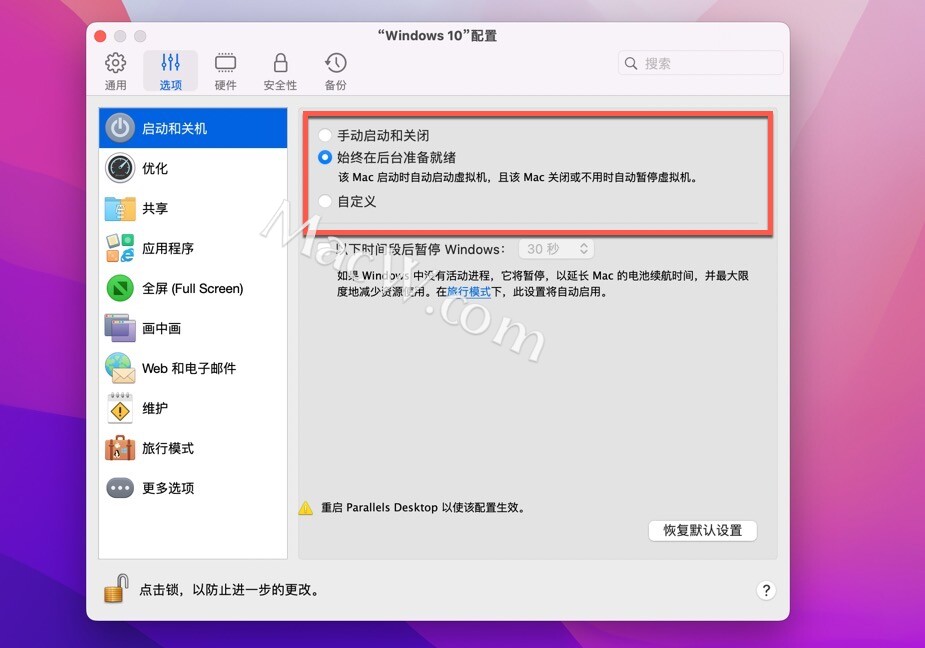
Task: Click the magnifier icon in search field
Action: [631, 63]
